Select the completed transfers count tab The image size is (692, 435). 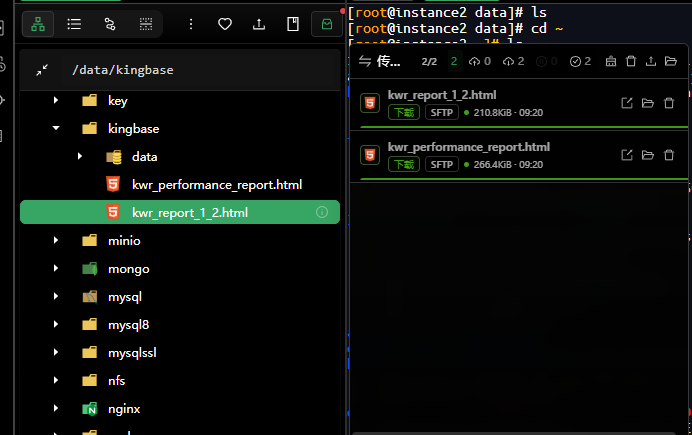click(580, 61)
